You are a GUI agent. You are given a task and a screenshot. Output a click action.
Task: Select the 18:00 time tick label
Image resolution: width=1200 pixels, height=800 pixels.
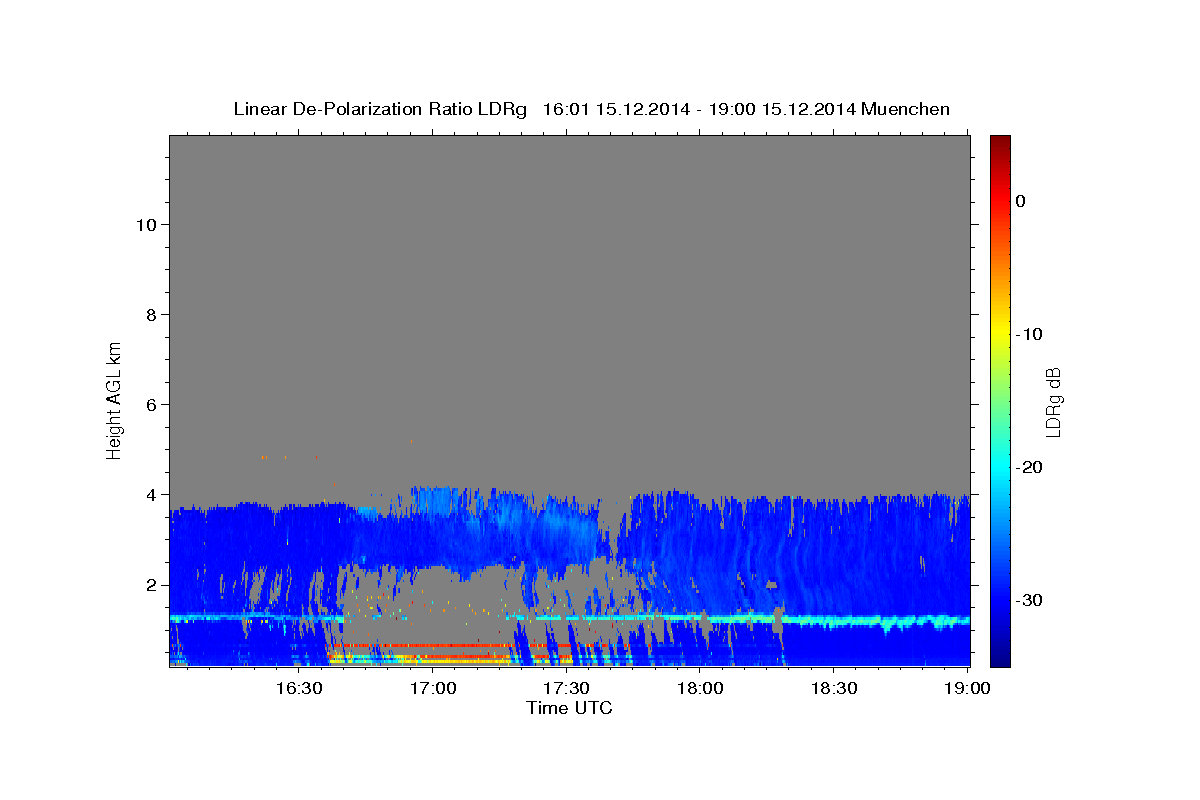(700, 688)
